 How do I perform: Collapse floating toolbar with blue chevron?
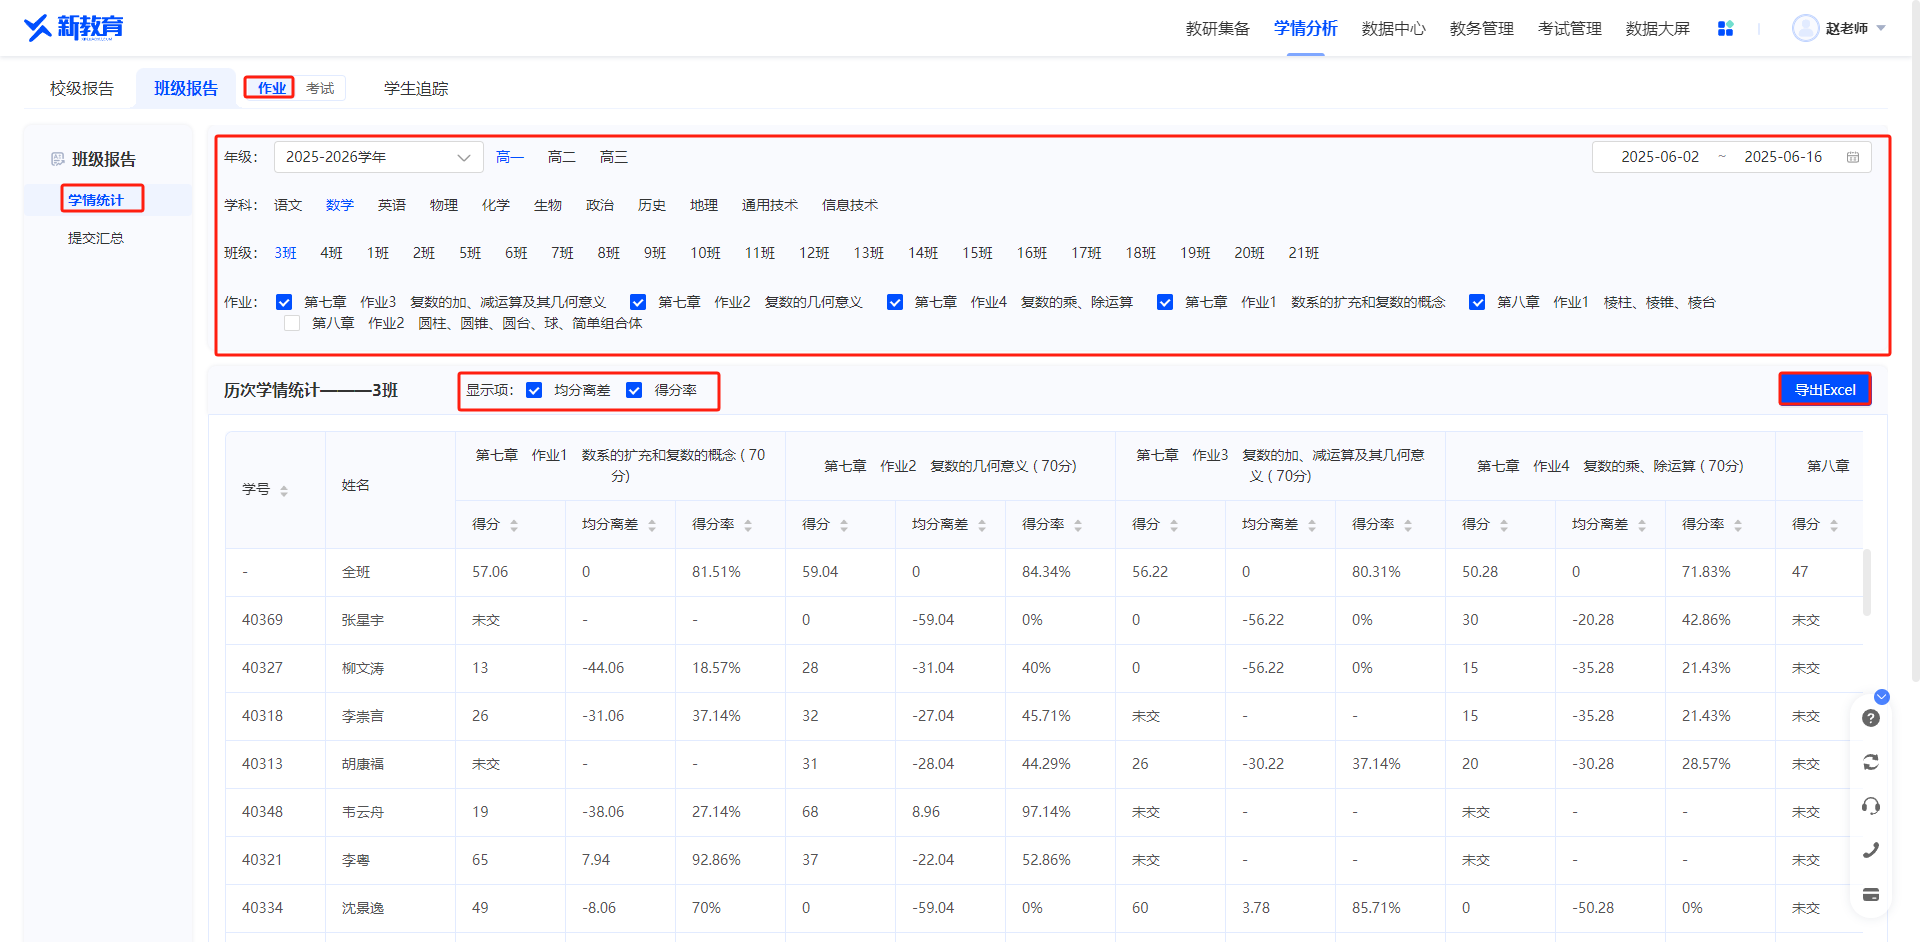(1882, 697)
